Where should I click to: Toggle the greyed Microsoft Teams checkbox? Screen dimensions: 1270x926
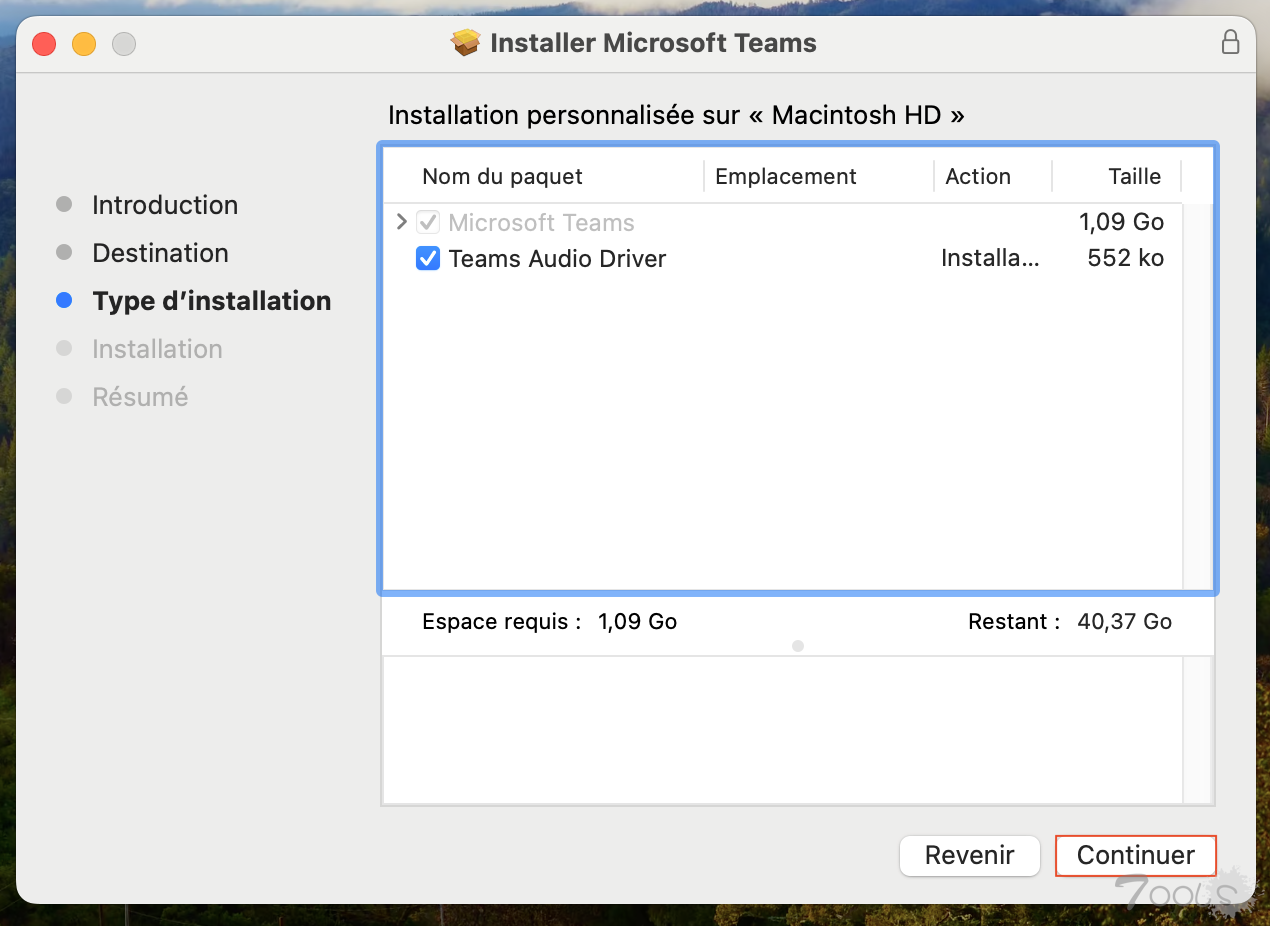point(428,223)
